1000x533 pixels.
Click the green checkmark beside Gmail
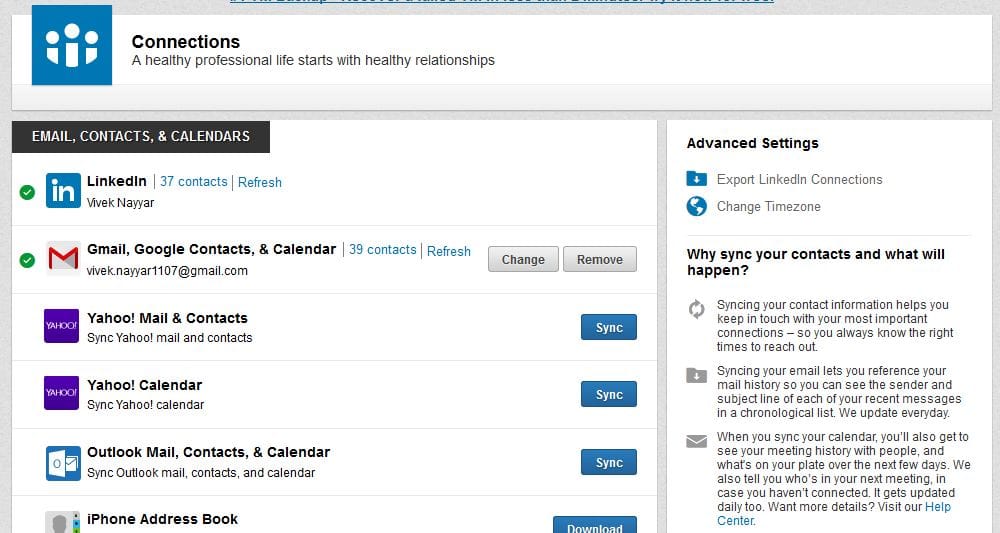click(x=27, y=260)
